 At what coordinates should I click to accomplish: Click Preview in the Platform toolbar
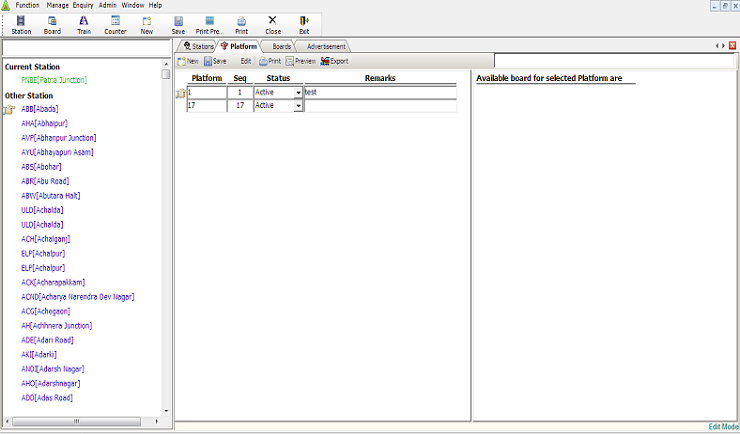300,61
